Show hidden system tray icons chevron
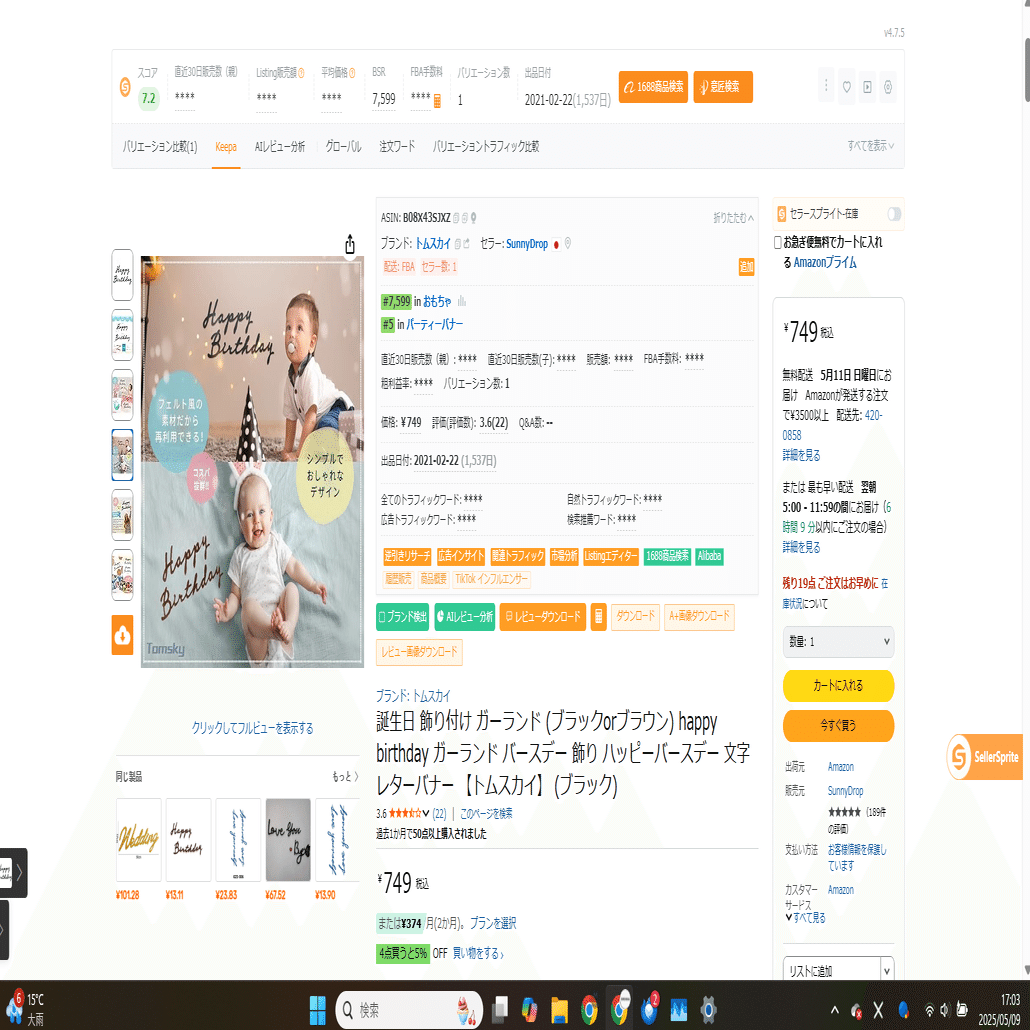This screenshot has width=1030, height=1030. point(834,1010)
